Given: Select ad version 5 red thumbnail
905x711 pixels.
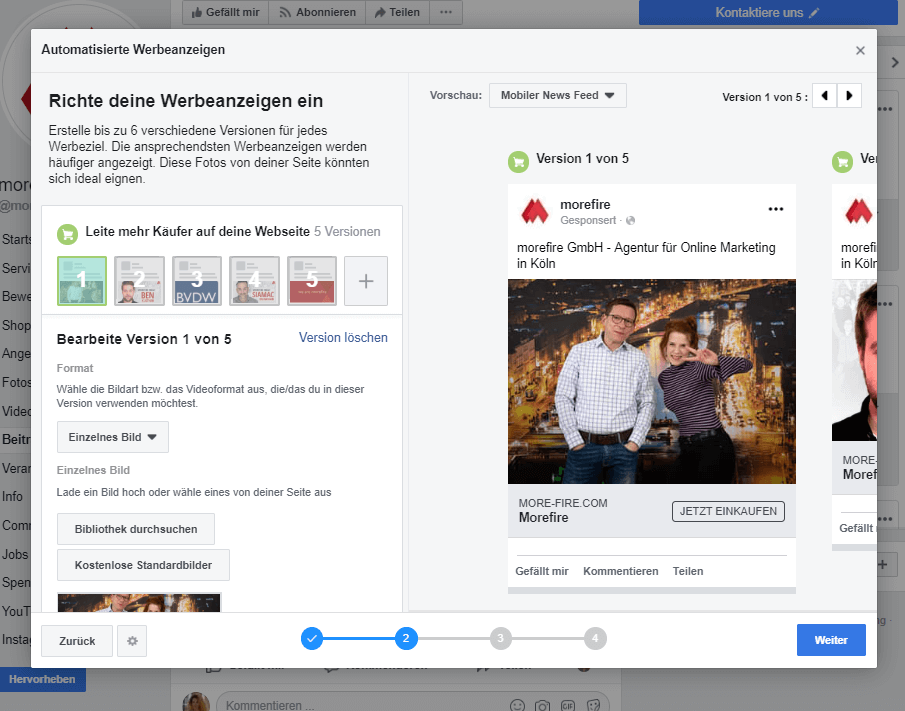Looking at the screenshot, I should tap(312, 281).
